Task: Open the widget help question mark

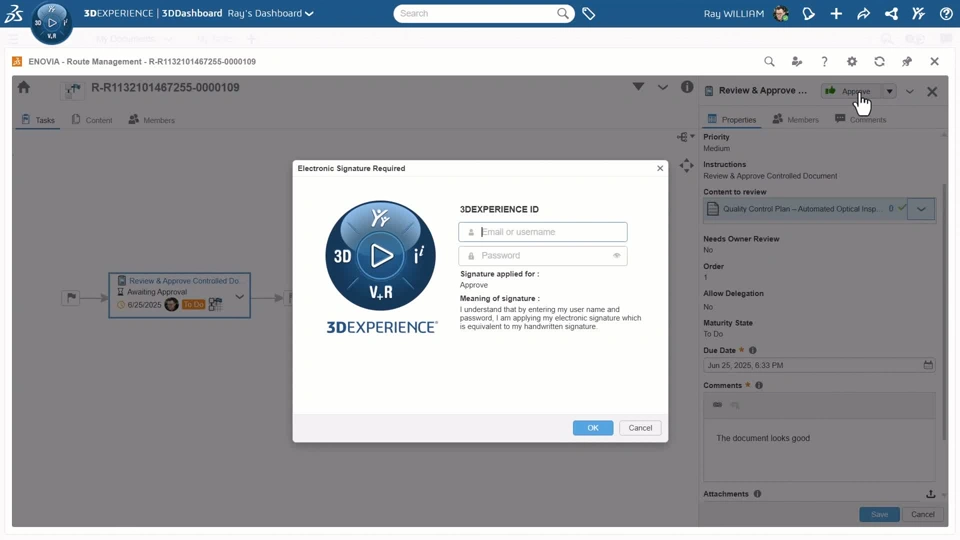Action: pyautogui.click(x=824, y=61)
